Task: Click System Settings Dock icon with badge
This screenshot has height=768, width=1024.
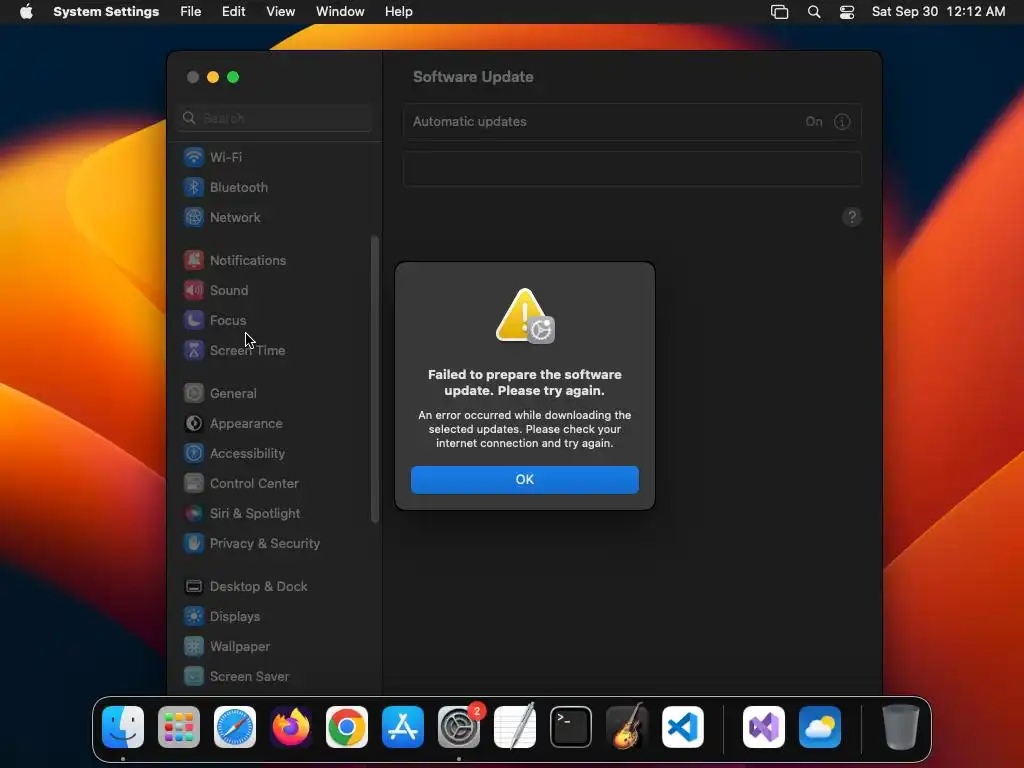Action: coord(459,727)
